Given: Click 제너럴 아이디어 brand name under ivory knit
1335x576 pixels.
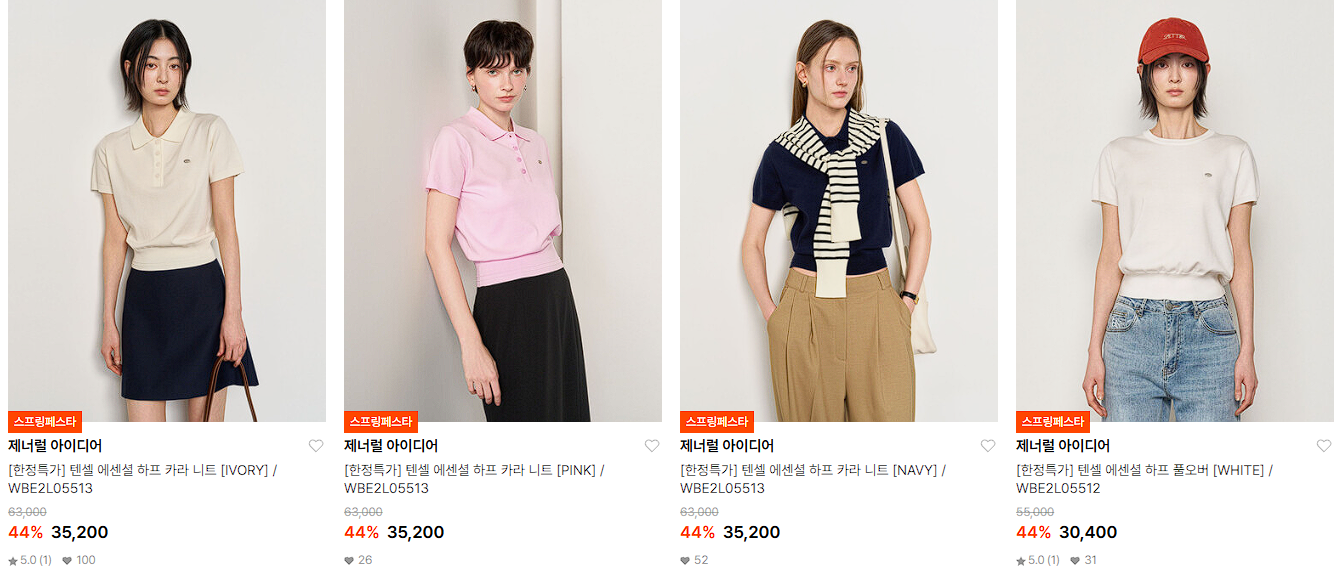Looking at the screenshot, I should [x=55, y=446].
